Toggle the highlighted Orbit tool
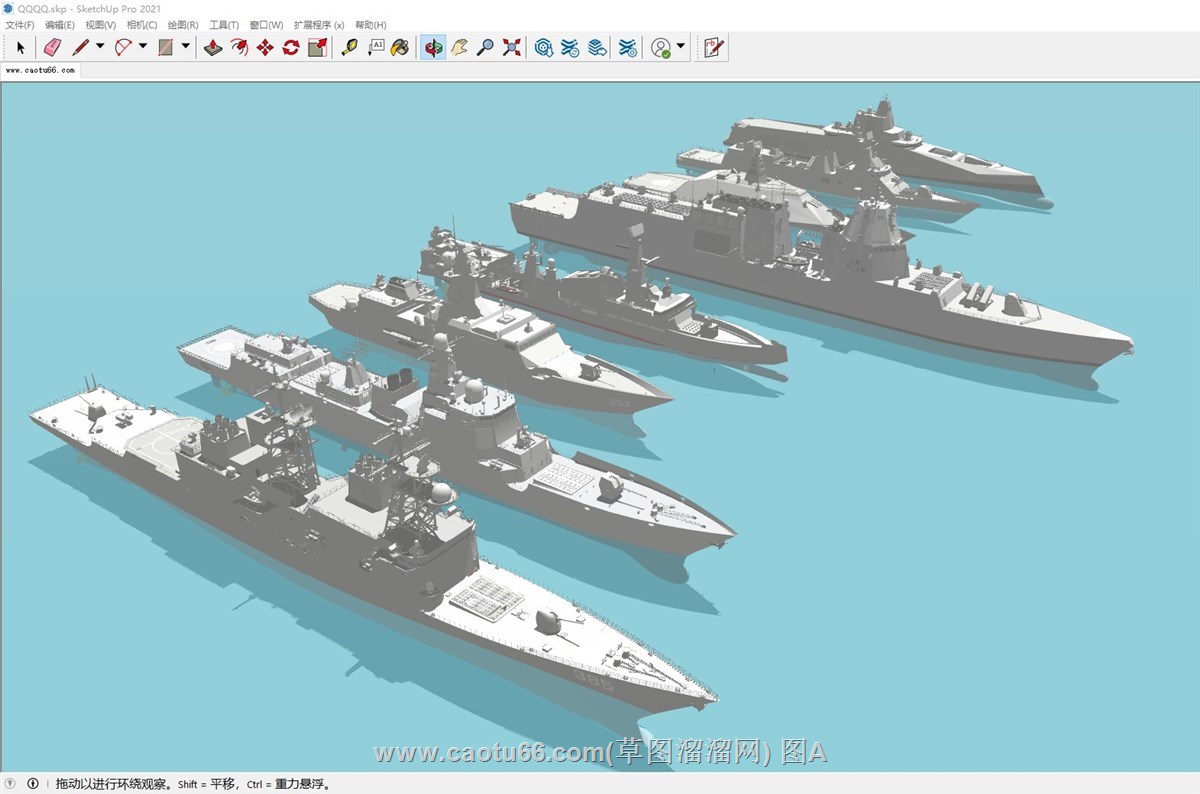Viewport: 1200px width, 794px height. [433, 47]
